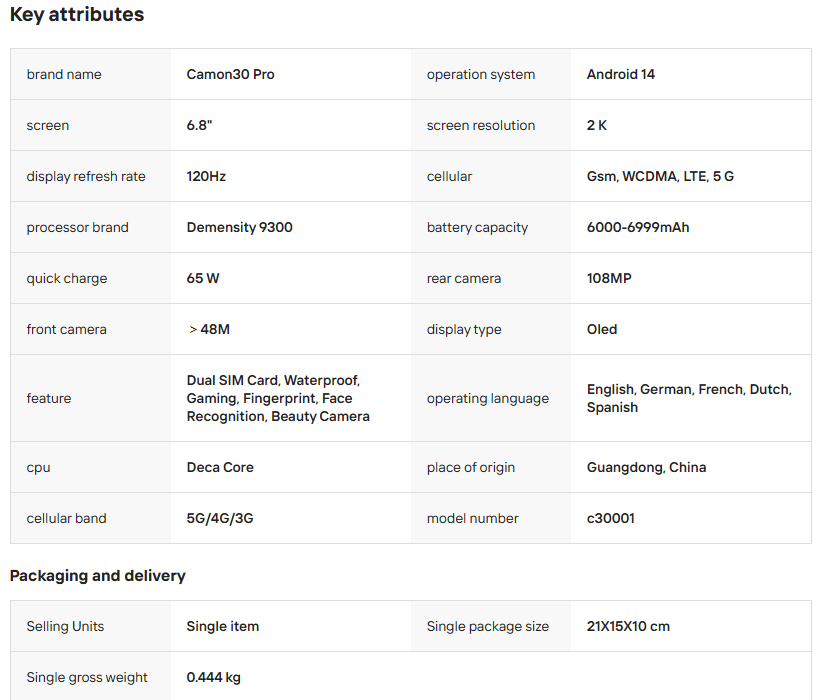Click the Key attributes heading

coord(77,15)
